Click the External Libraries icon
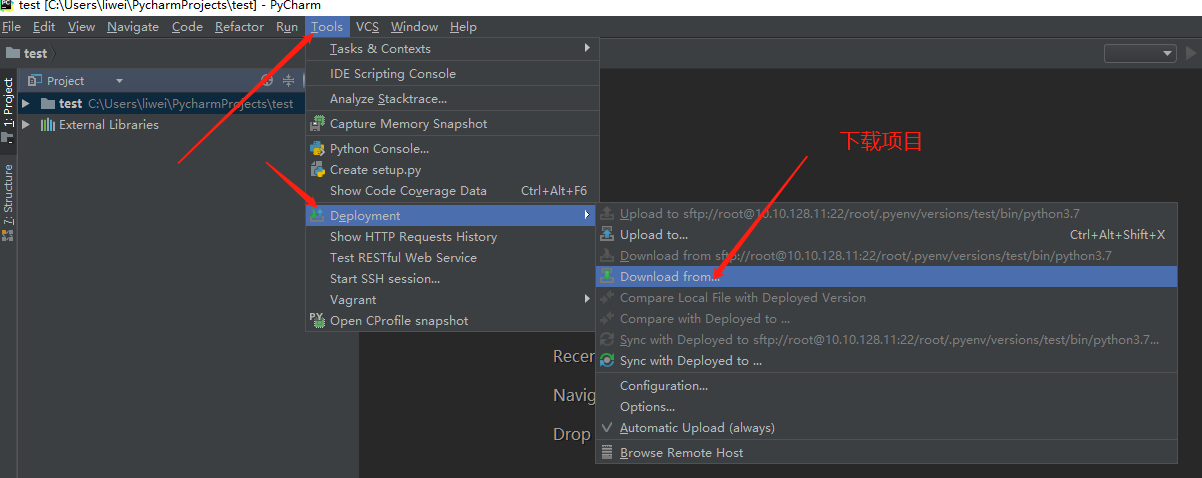The height and width of the screenshot is (478, 1202). point(47,124)
